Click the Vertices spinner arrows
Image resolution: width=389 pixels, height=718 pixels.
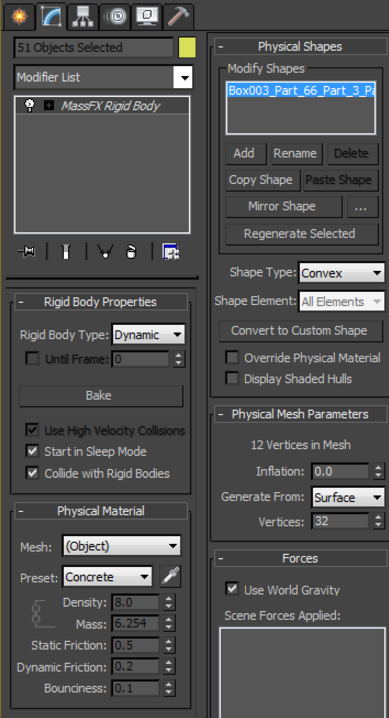pos(378,521)
